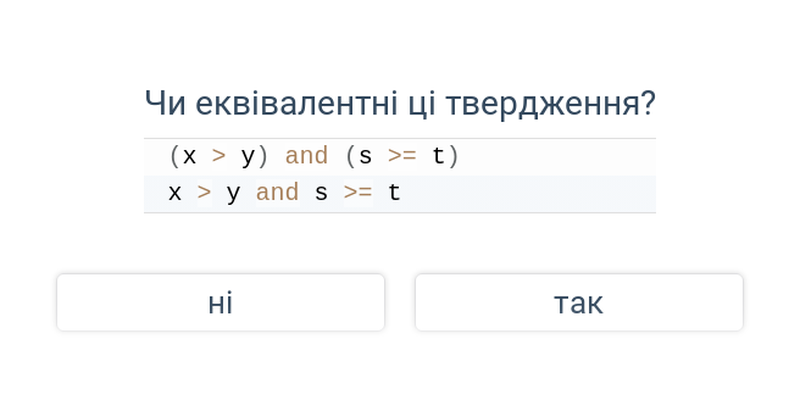Answer with the 'ні' button
800x400 pixels.
(x=220, y=303)
